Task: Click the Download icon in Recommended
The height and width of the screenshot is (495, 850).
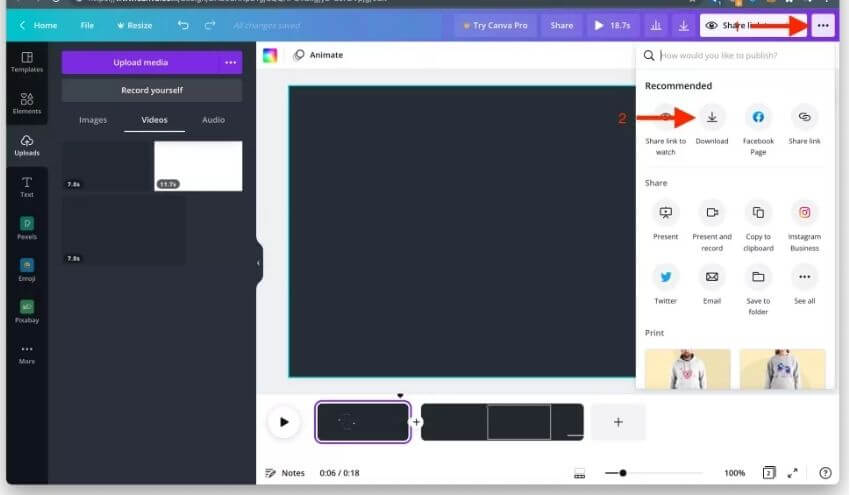Action: point(712,117)
